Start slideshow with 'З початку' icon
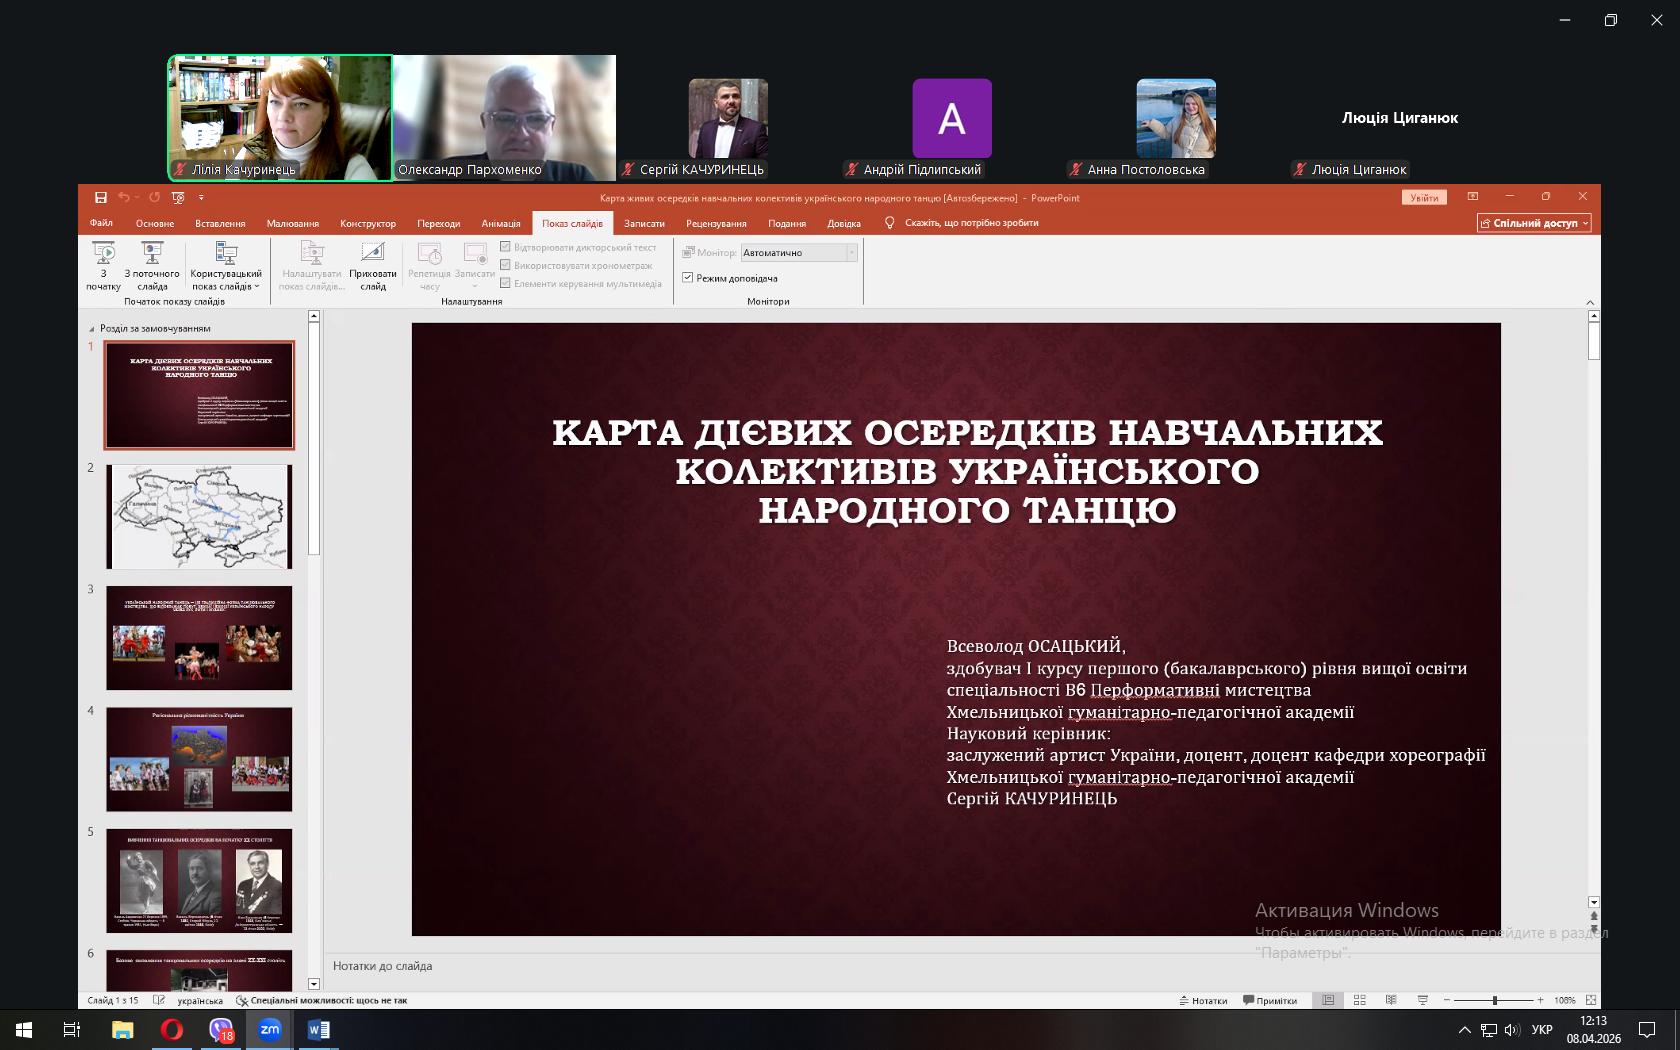 point(103,265)
